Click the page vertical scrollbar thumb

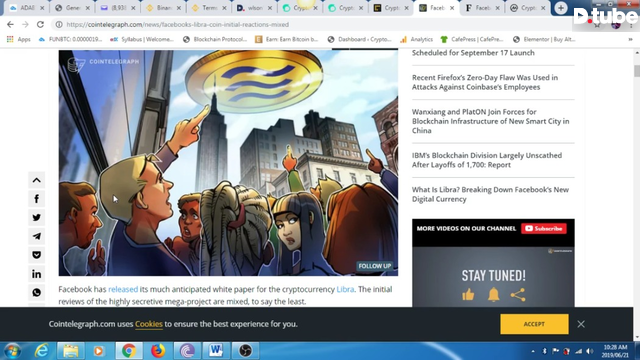[637, 70]
